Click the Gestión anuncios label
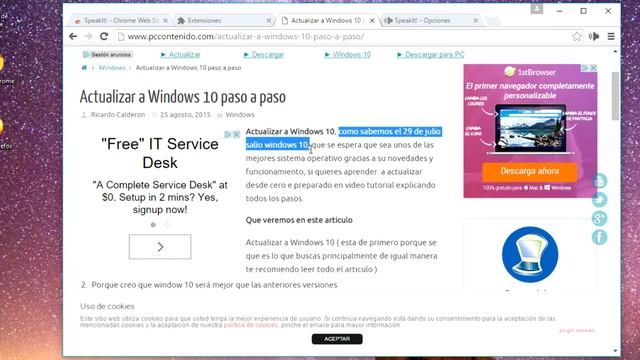 (x=107, y=54)
